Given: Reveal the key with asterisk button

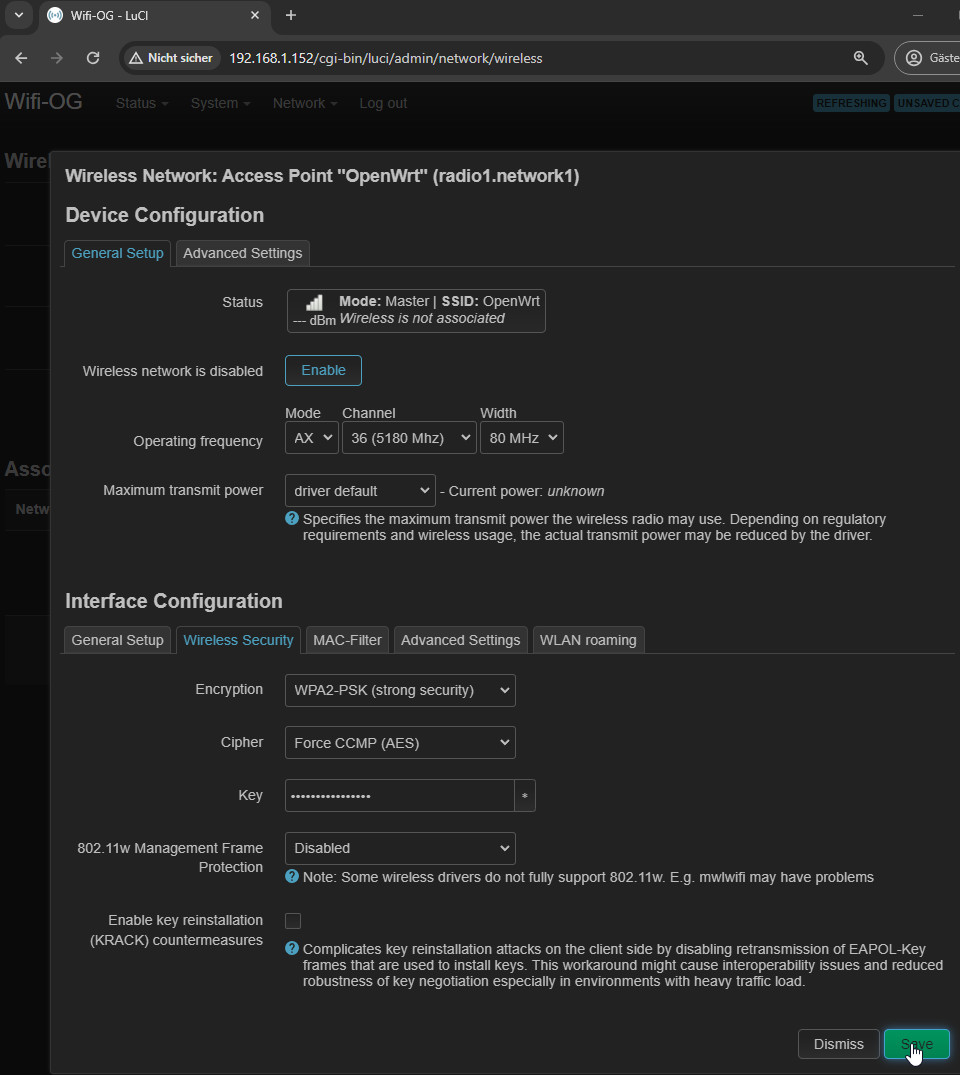Looking at the screenshot, I should click(x=525, y=796).
